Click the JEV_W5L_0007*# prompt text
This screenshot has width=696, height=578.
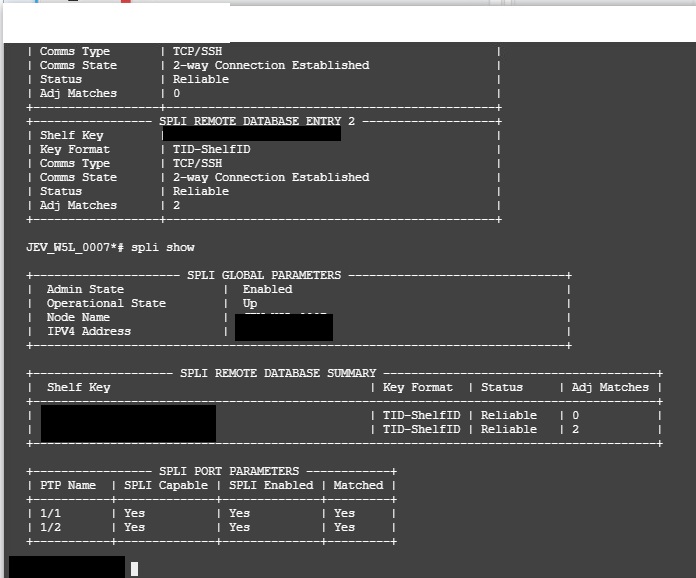tap(75, 247)
